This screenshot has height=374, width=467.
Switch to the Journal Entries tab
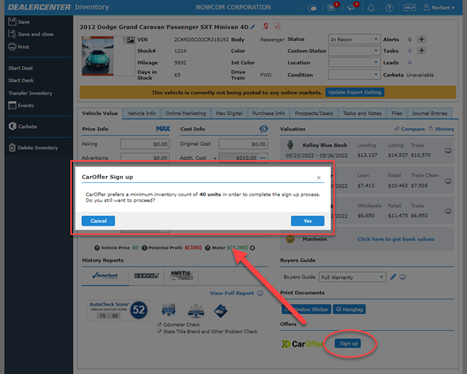coord(429,113)
